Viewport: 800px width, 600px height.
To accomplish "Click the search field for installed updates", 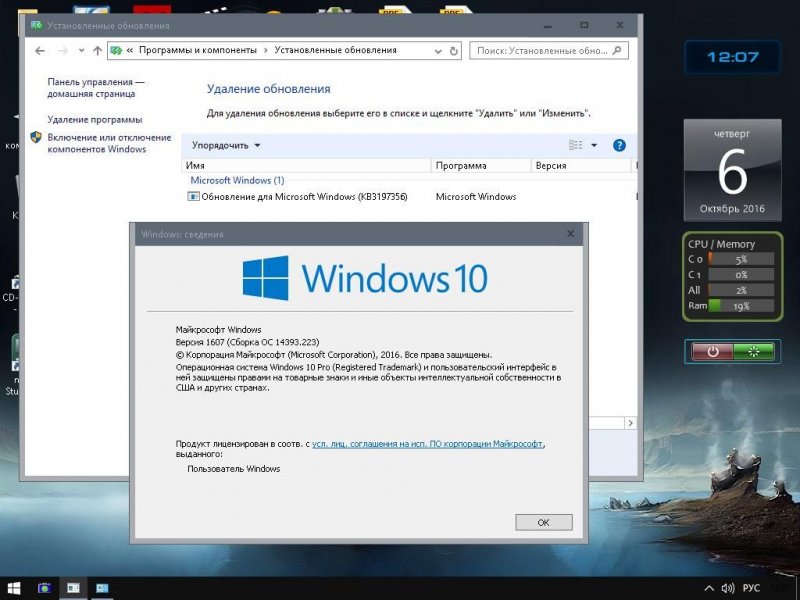I will 548,51.
